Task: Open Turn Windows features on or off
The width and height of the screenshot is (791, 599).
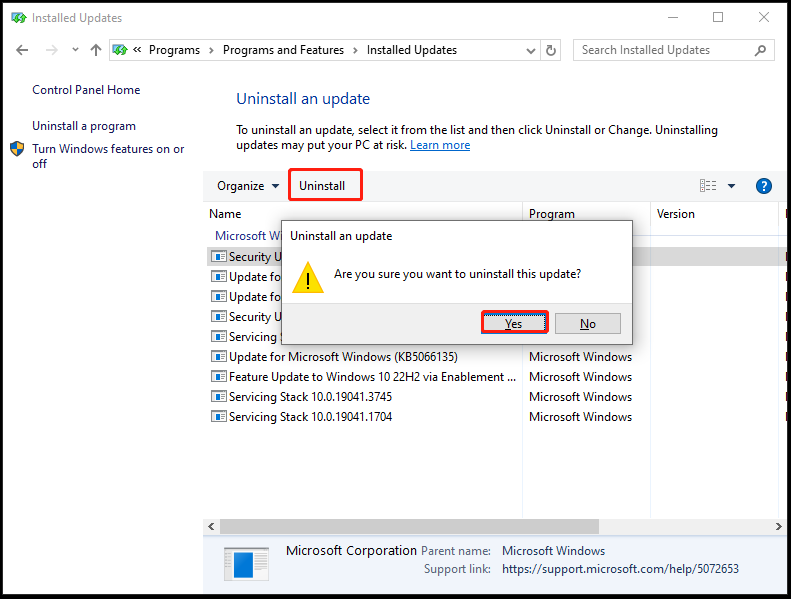Action: [x=108, y=156]
